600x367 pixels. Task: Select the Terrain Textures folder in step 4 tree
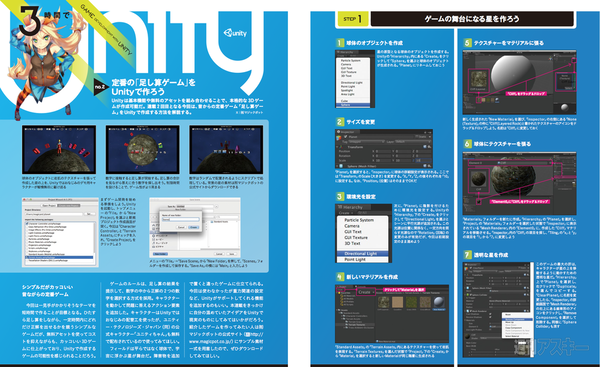pyautogui.click(x=355, y=325)
